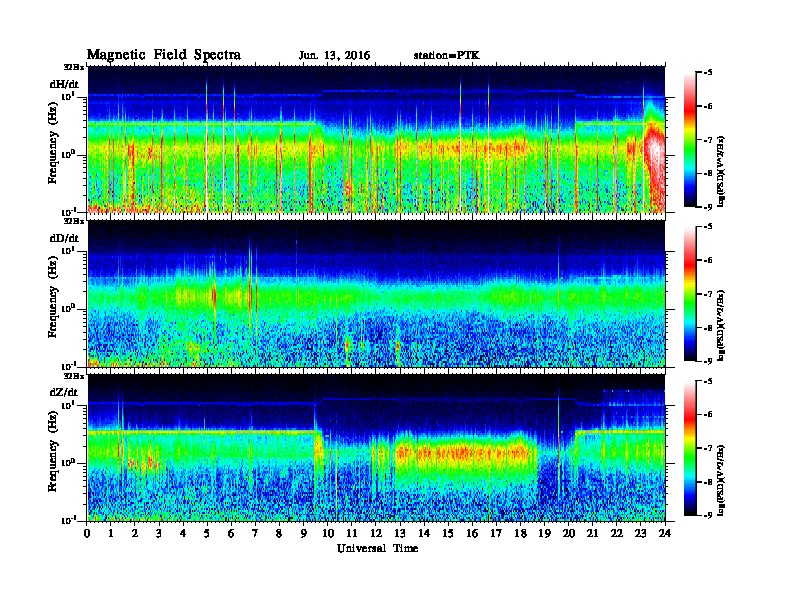Click hour tick label "15" on the time axis
Screen dimensions: 792x612
point(448,533)
